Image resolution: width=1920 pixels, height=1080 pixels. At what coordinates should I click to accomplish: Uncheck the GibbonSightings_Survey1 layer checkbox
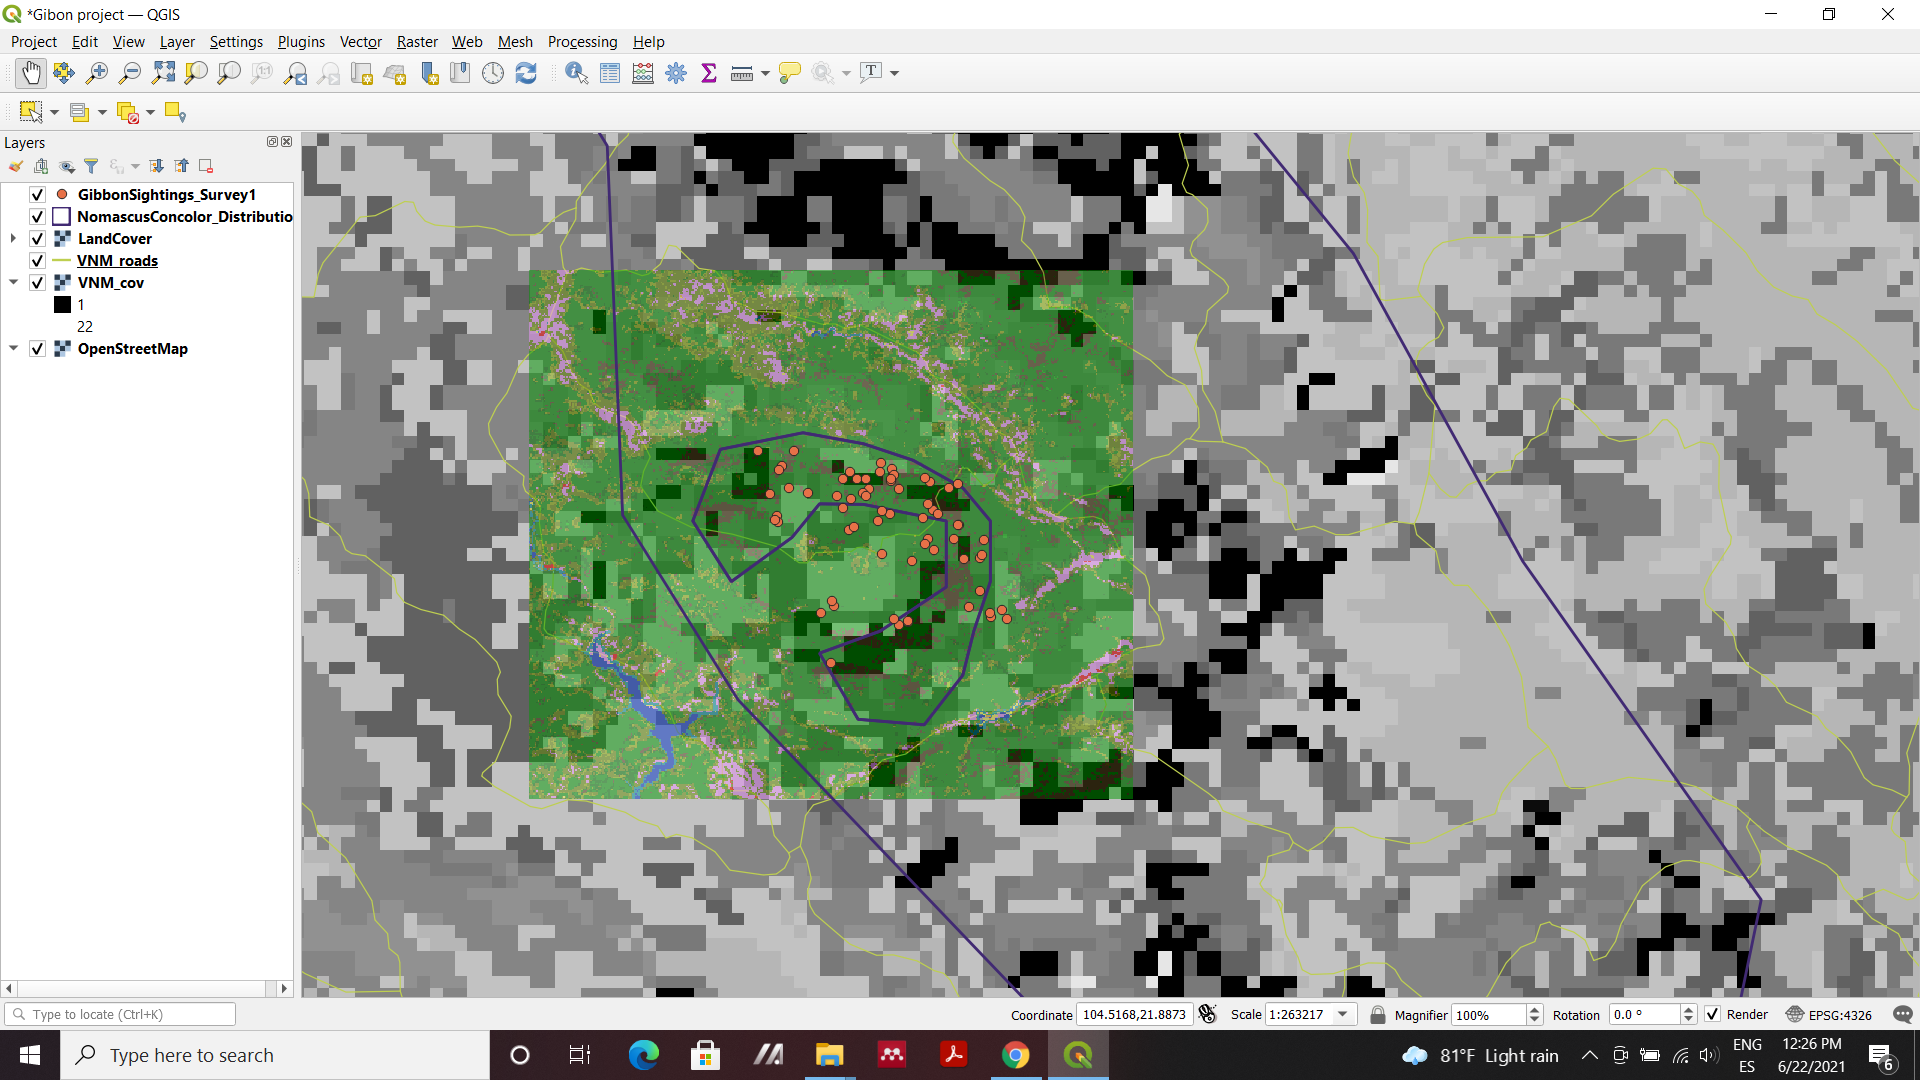click(x=37, y=195)
